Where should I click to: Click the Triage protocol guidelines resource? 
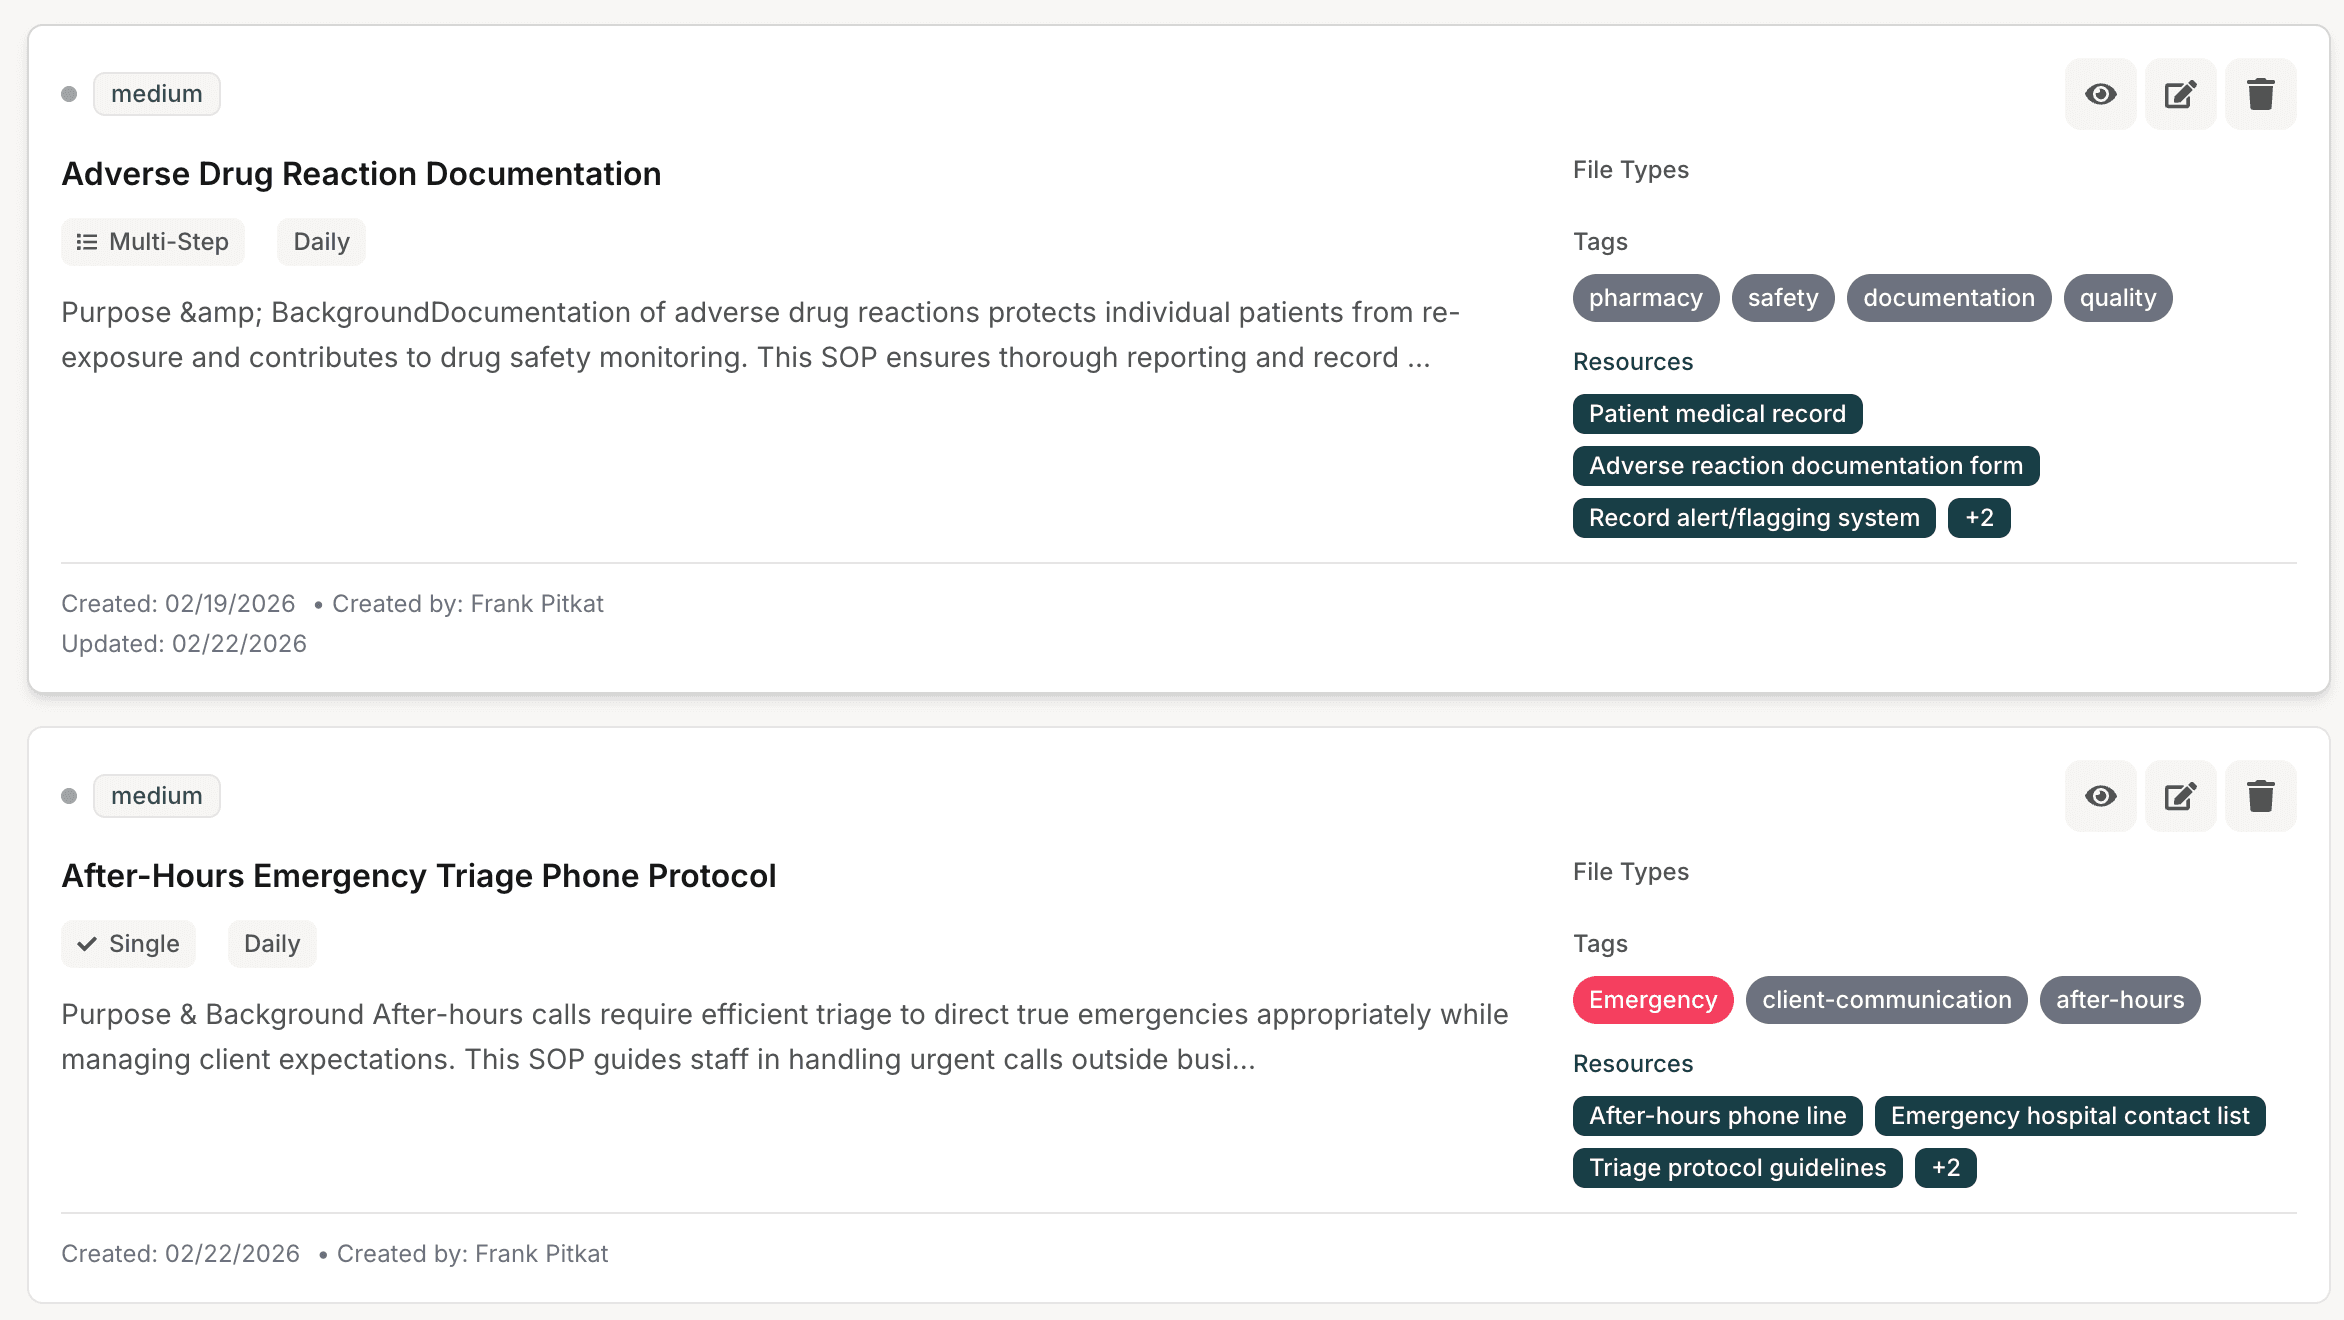1737,1168
